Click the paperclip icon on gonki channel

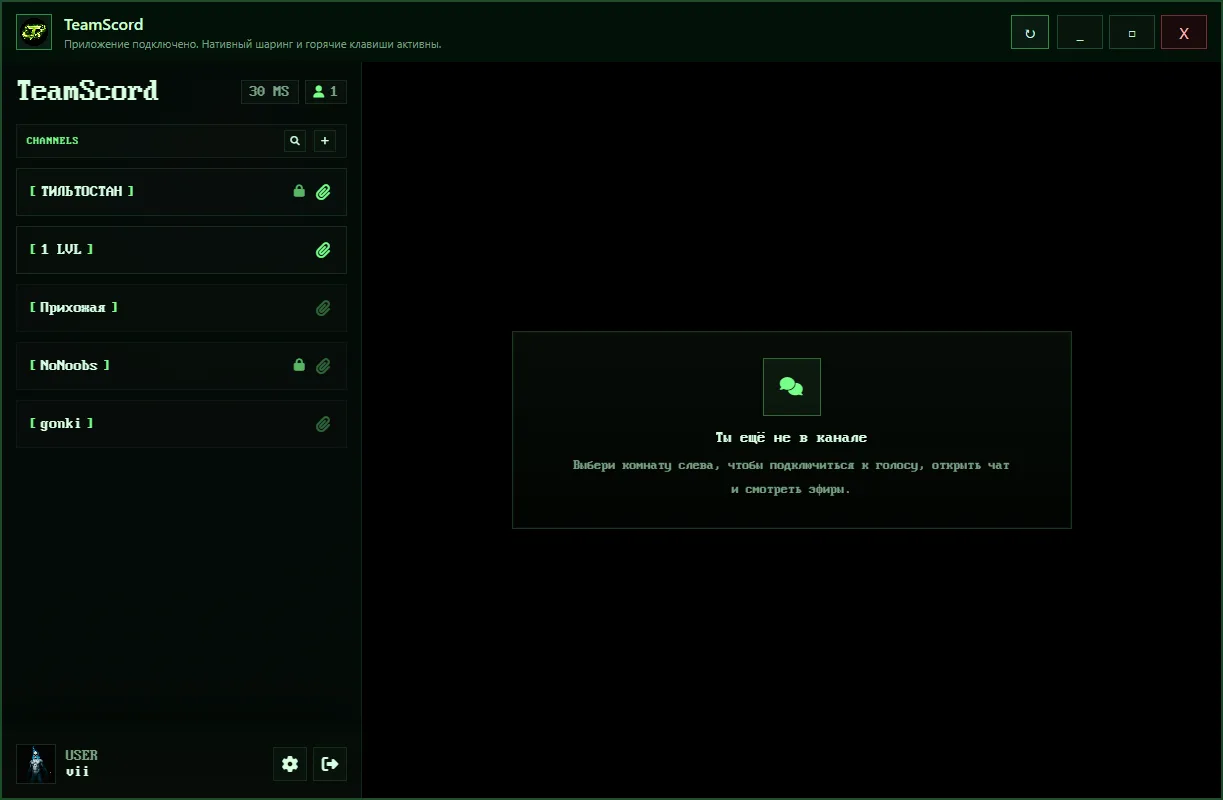tap(323, 424)
